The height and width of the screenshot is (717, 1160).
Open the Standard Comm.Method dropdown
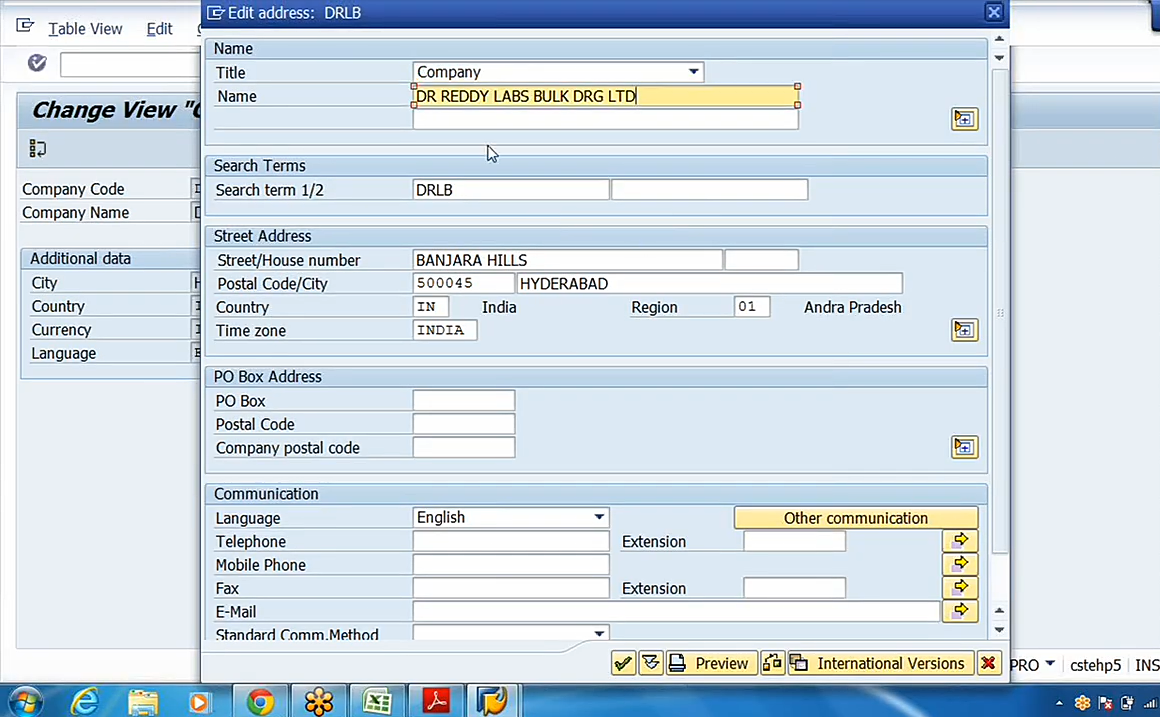coord(599,633)
